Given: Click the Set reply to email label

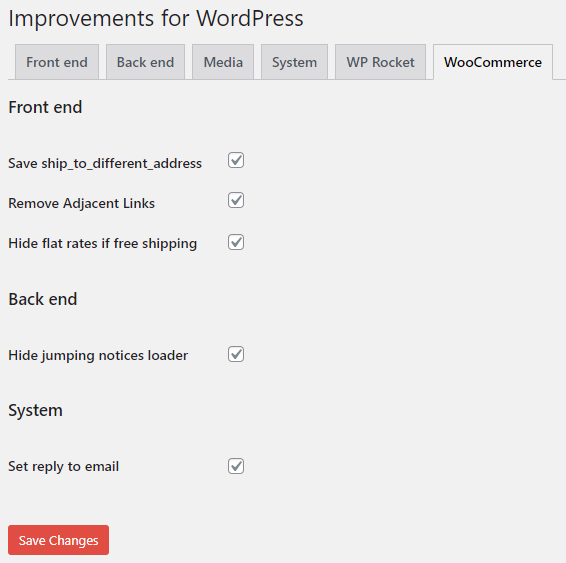Looking at the screenshot, I should click(x=64, y=467).
